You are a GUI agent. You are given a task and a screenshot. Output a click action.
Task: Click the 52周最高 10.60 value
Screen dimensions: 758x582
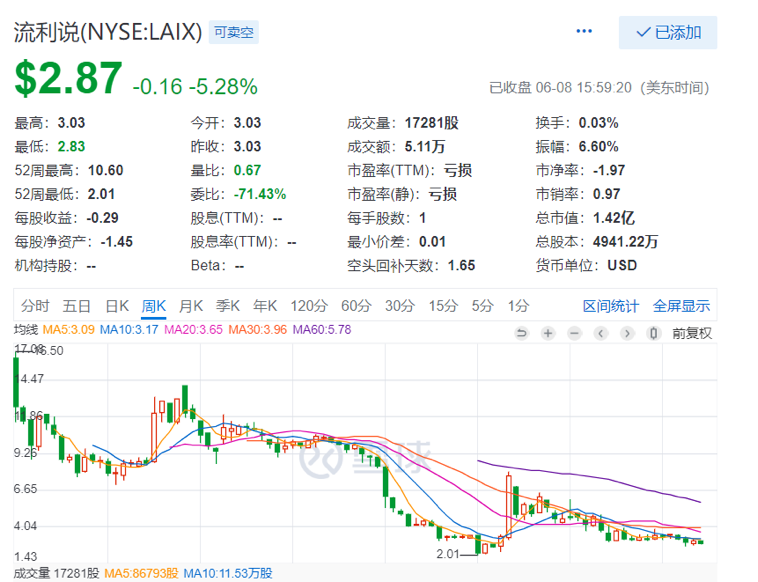pyautogui.click(x=105, y=170)
